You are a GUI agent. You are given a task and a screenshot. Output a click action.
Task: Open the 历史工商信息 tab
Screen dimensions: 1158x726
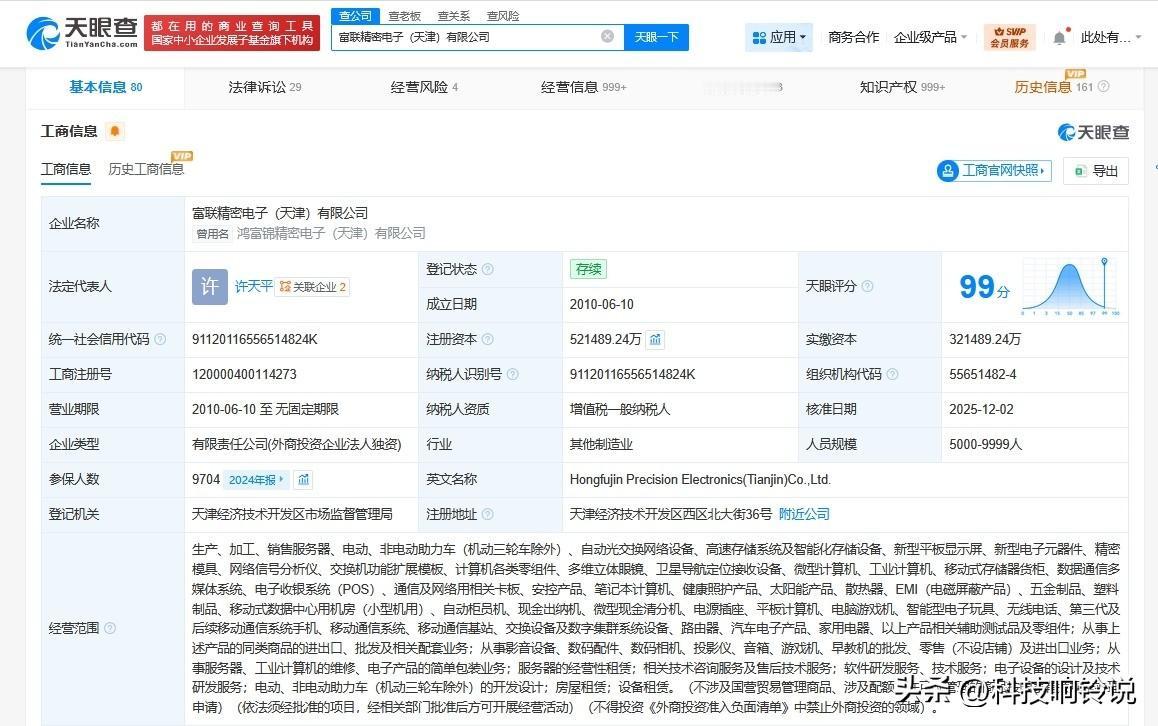(145, 169)
